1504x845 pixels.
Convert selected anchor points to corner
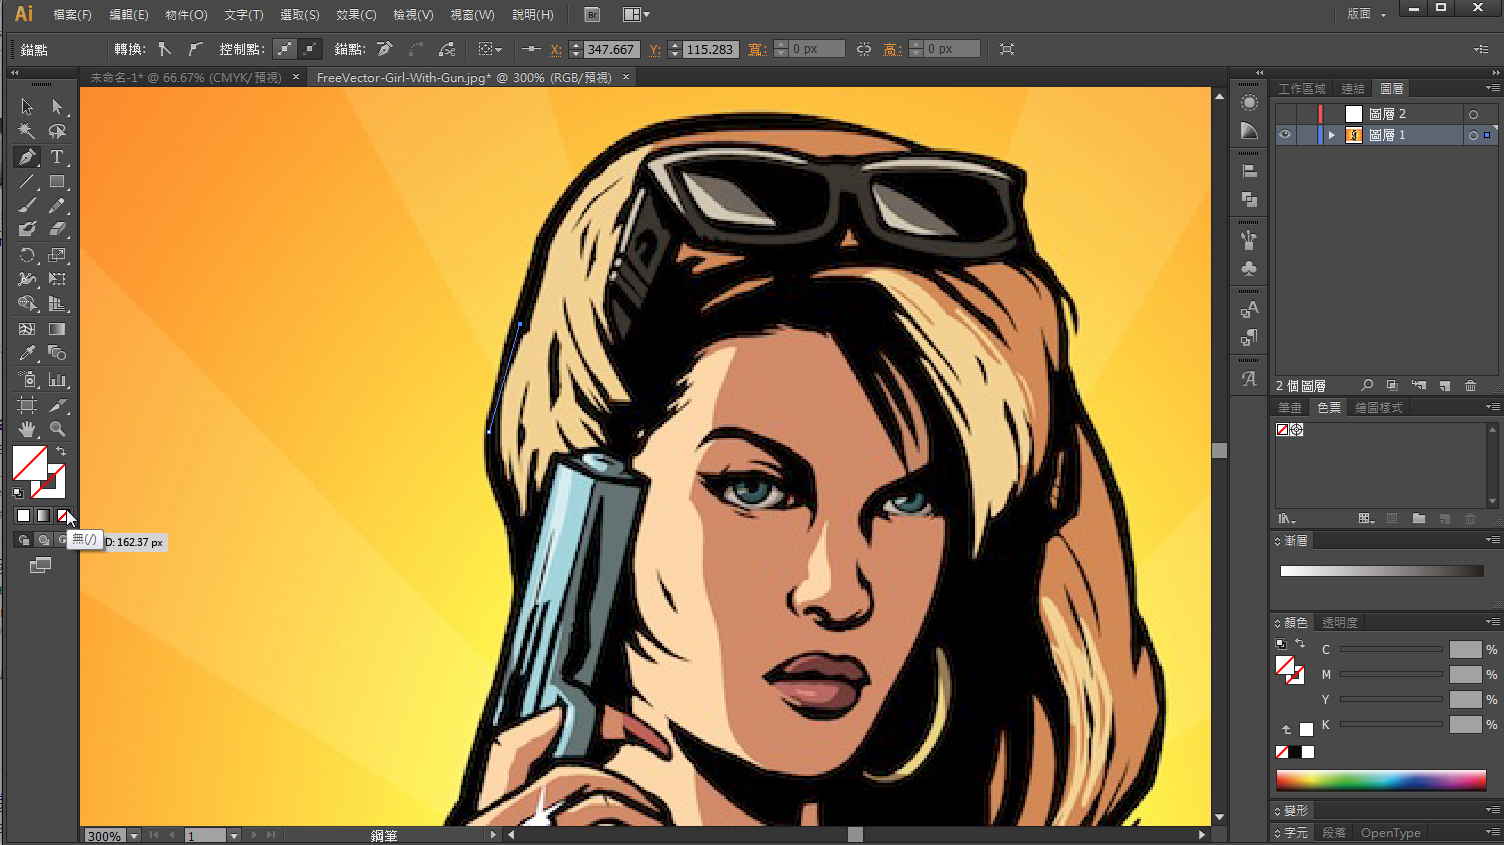click(x=165, y=49)
